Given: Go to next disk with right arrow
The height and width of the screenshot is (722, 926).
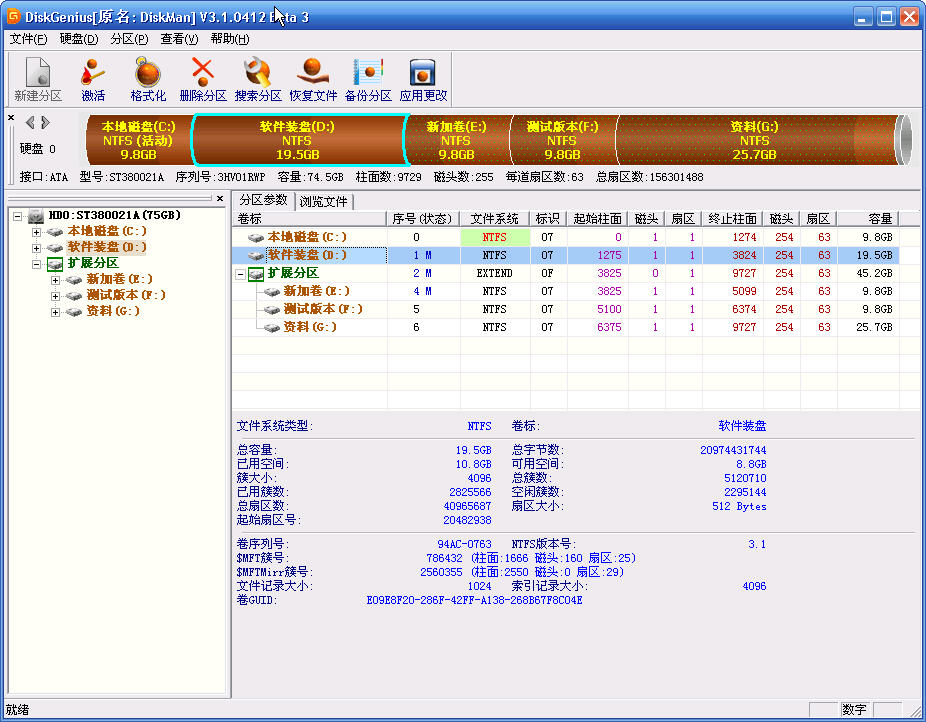Looking at the screenshot, I should click(44, 123).
